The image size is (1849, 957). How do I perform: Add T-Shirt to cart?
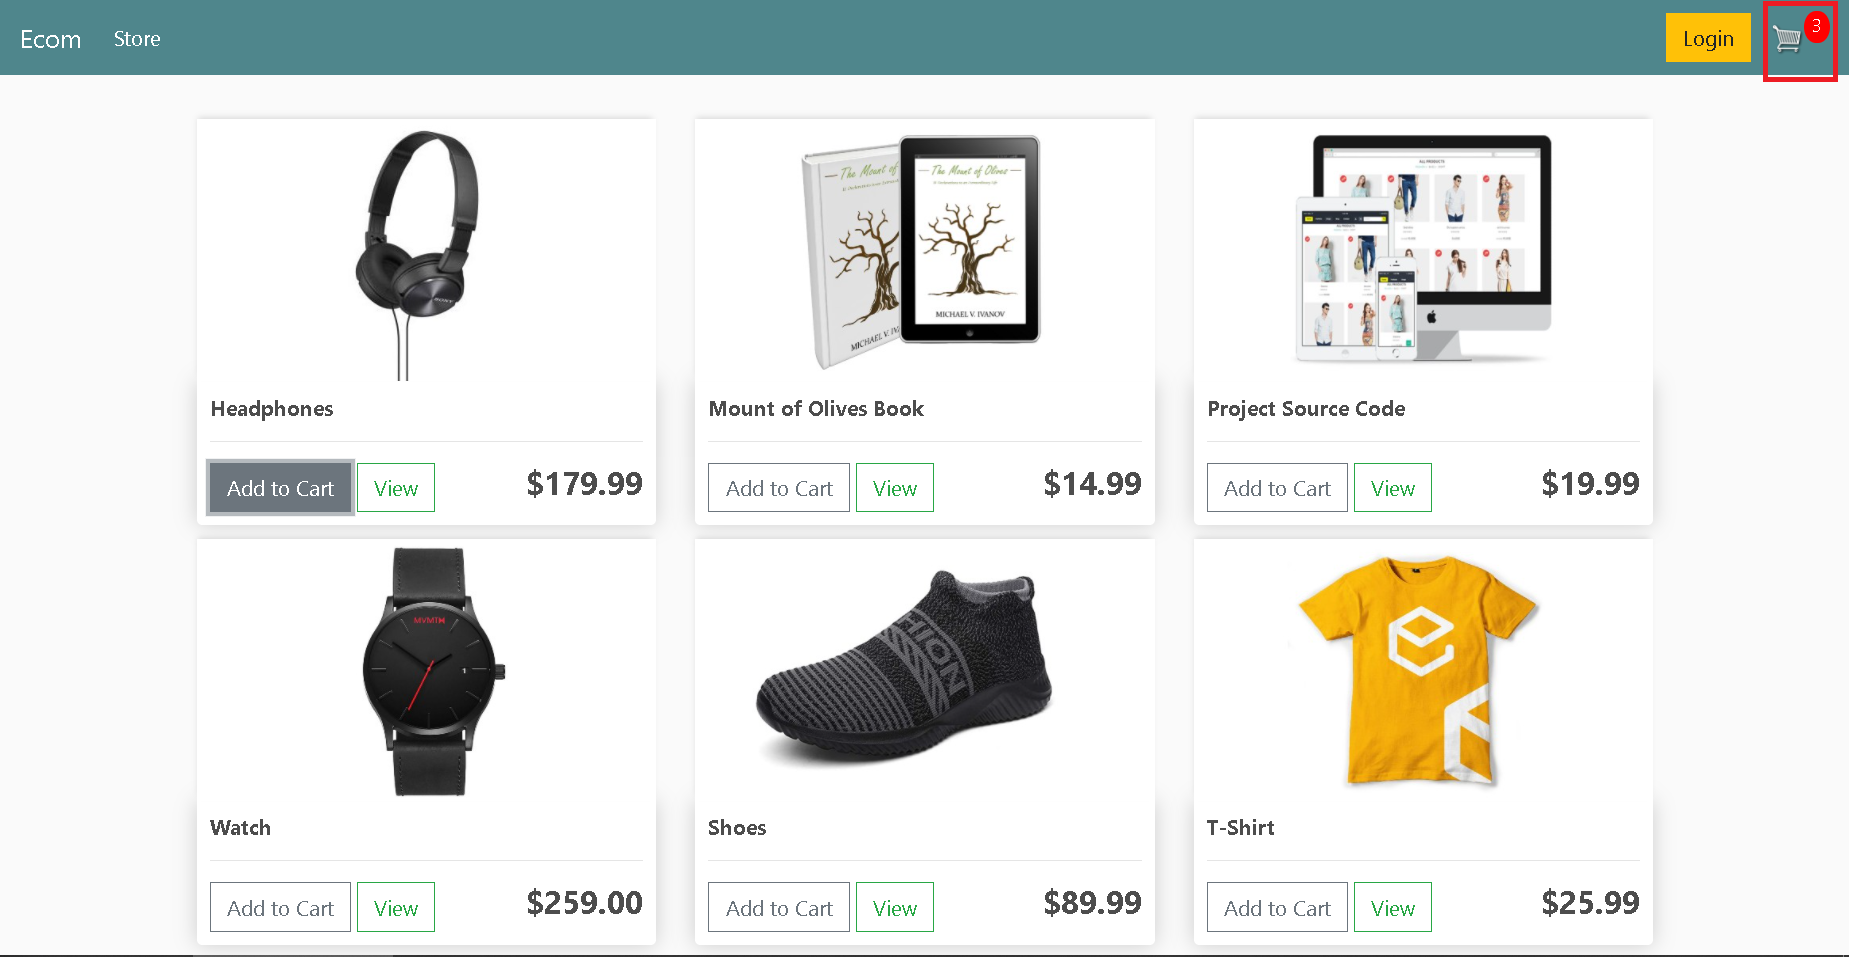[1277, 907]
